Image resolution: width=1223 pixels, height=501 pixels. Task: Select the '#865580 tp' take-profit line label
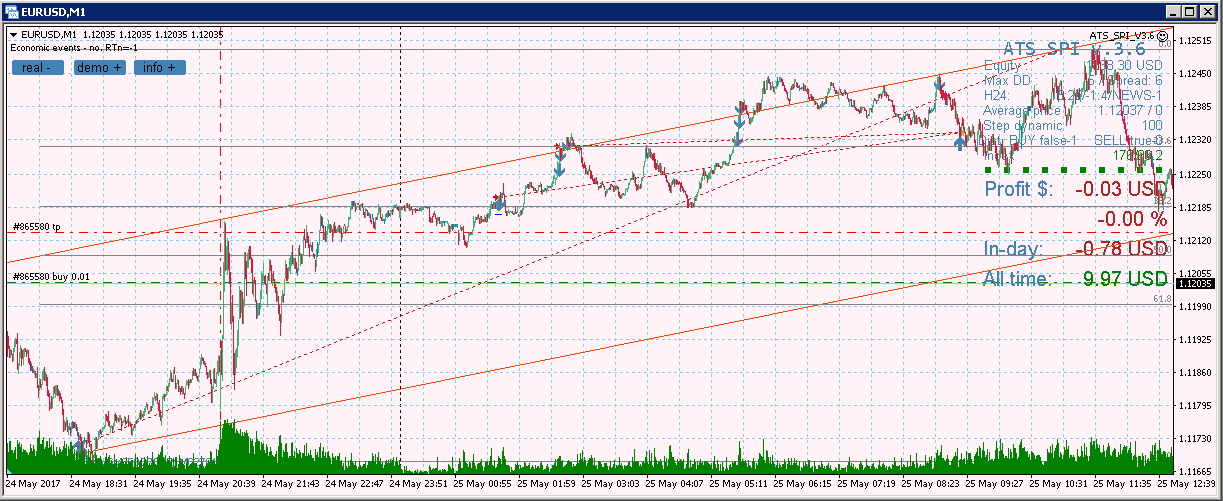[36, 227]
